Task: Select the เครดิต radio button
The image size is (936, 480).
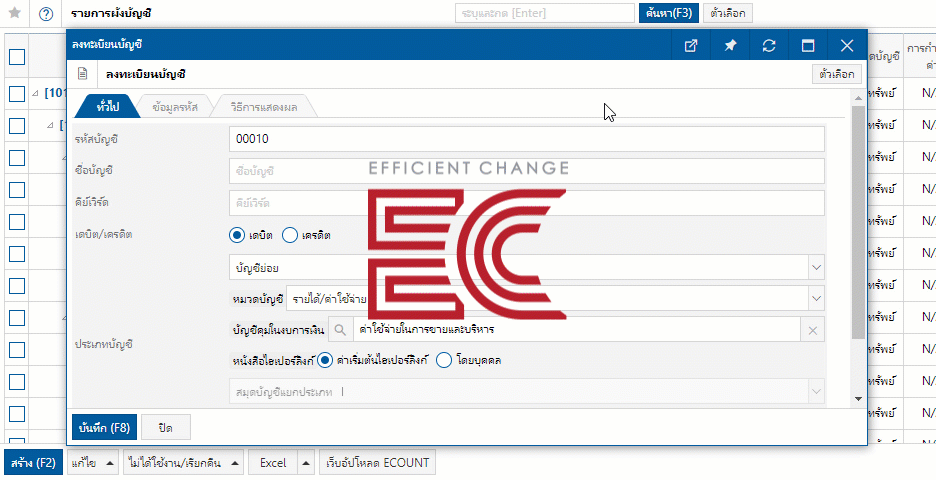Action: click(x=290, y=235)
